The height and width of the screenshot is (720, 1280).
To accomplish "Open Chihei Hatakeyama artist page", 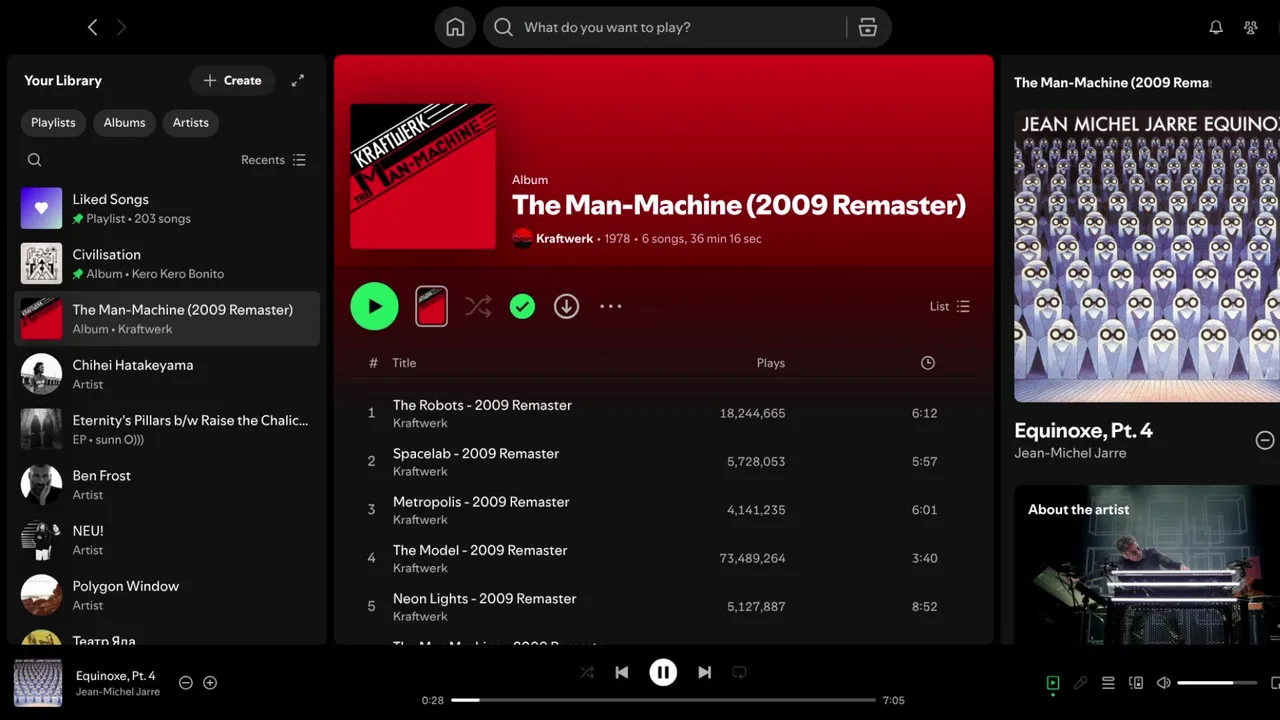I will pyautogui.click(x=167, y=374).
